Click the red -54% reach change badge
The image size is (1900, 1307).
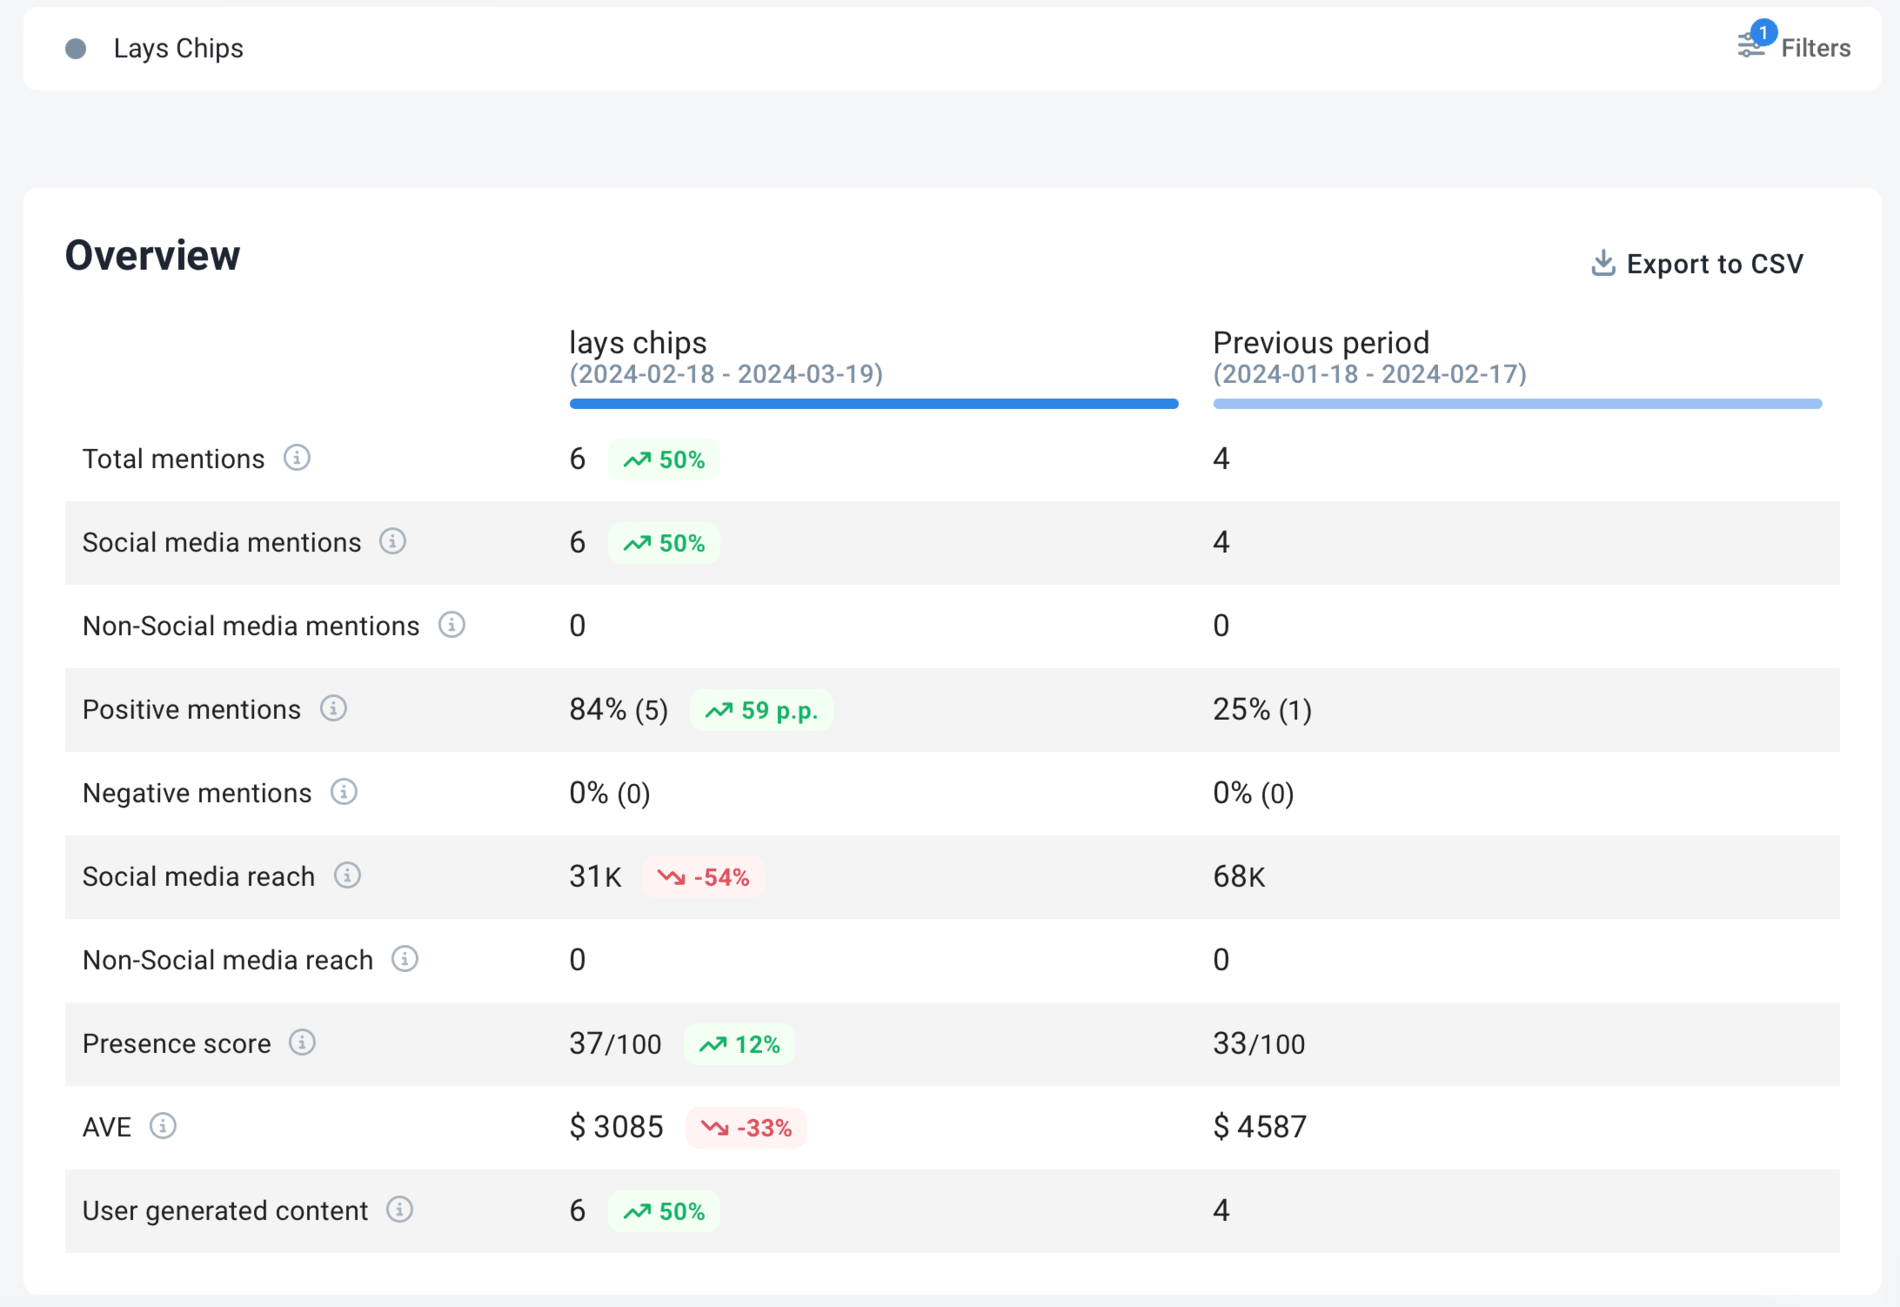[x=704, y=877]
